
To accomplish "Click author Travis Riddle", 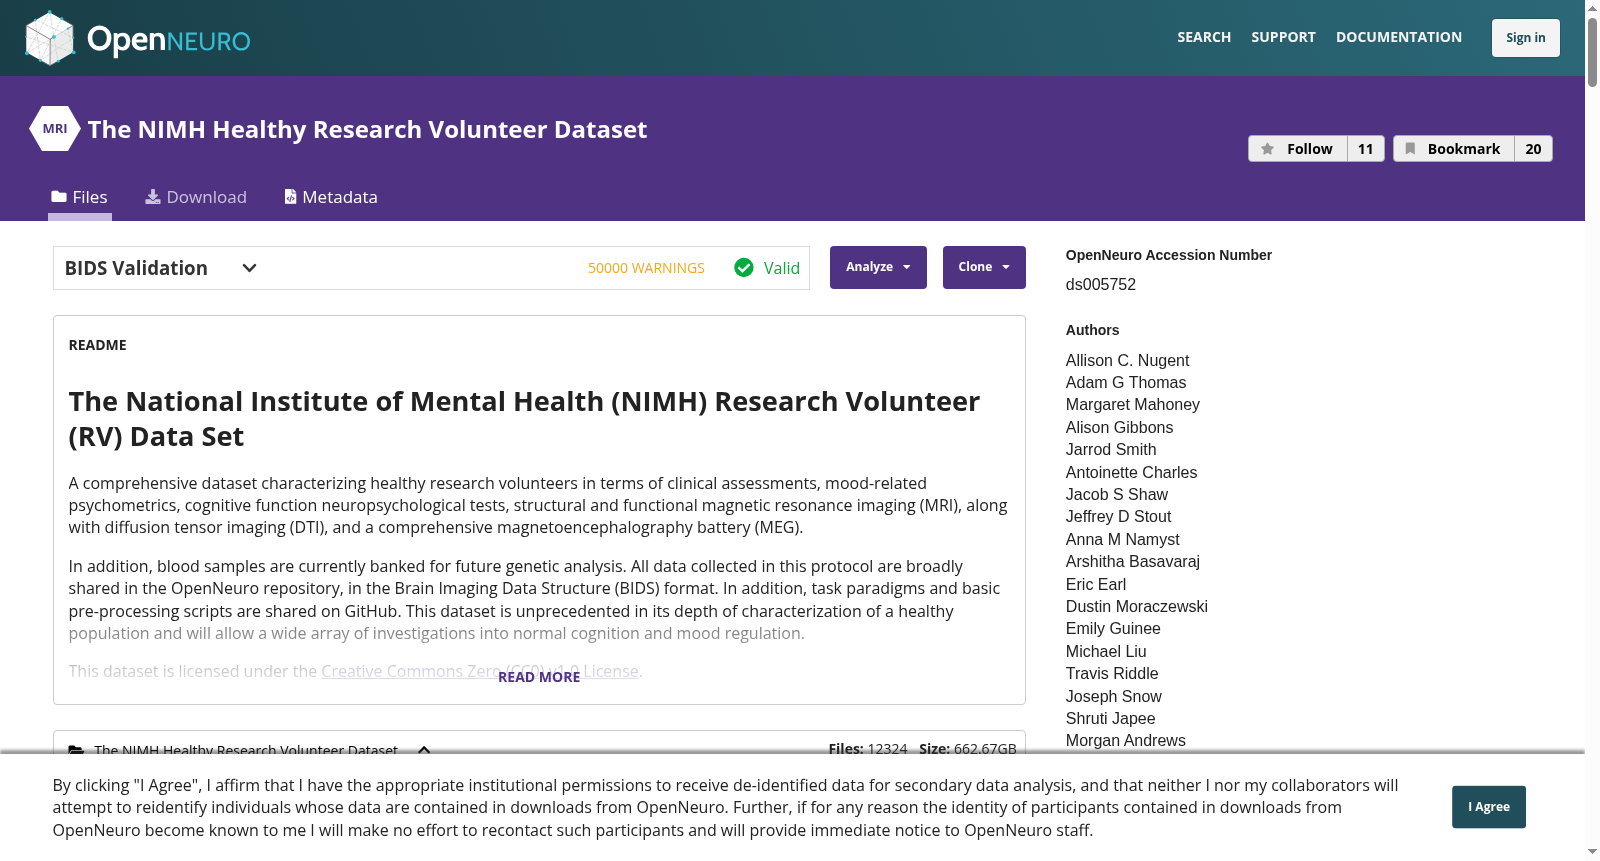I will coord(1112,673).
